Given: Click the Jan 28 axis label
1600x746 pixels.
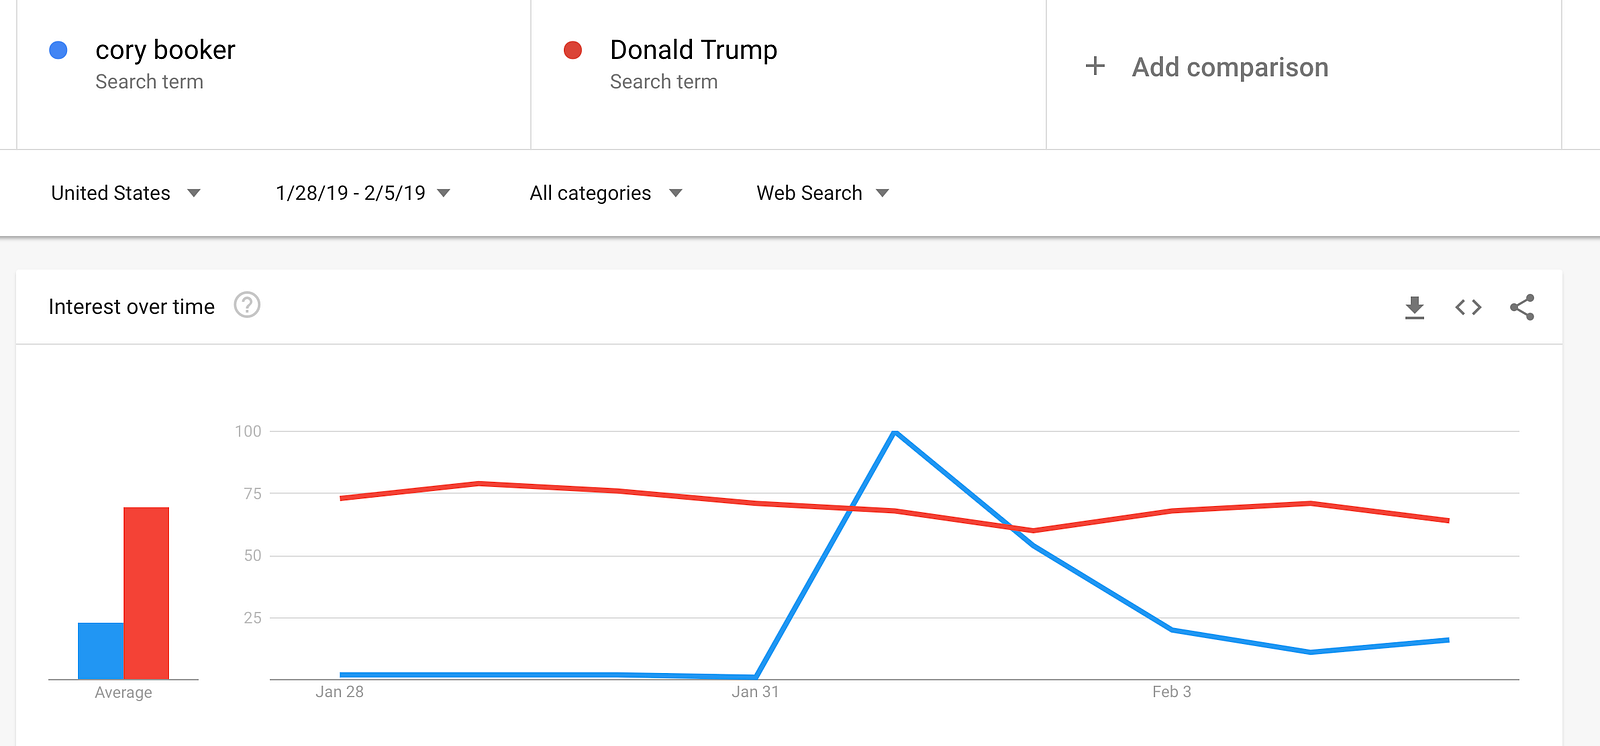Looking at the screenshot, I should (x=340, y=692).
